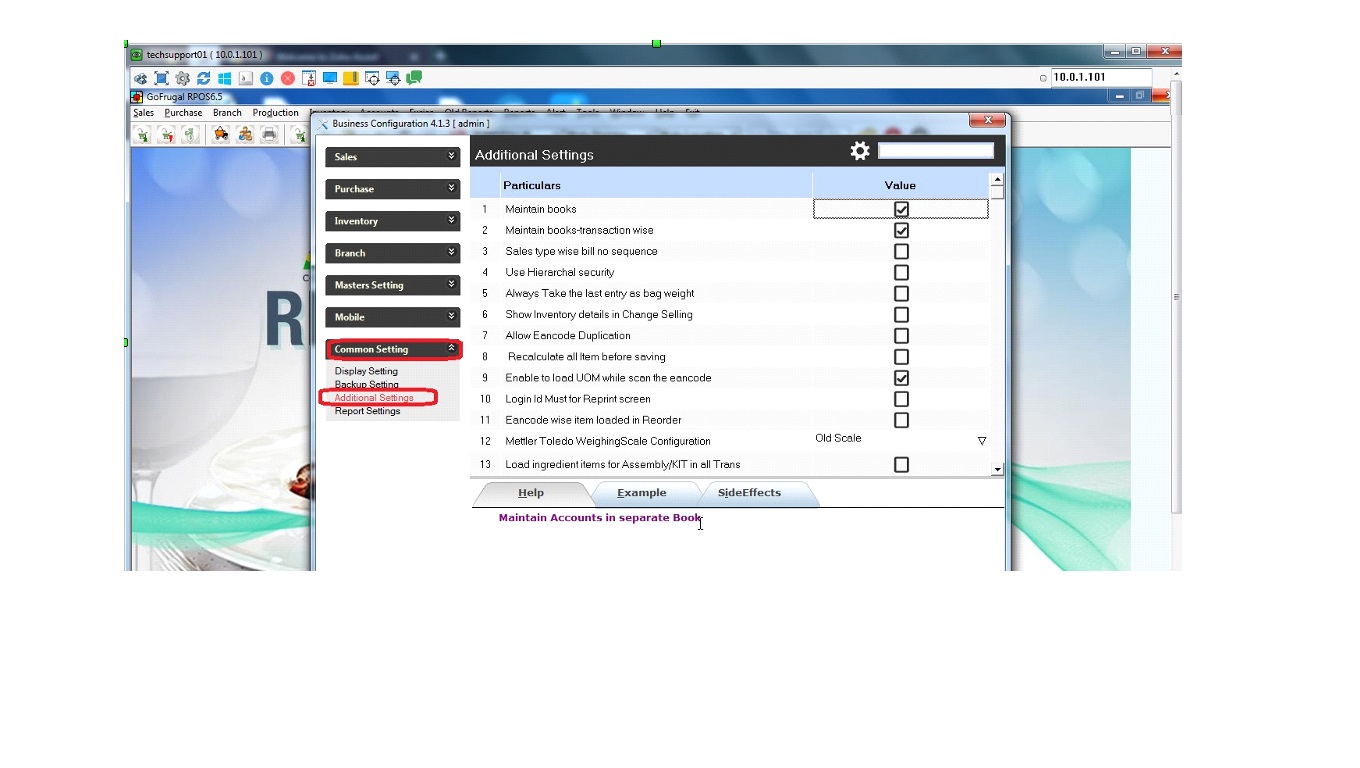Click the 10.0.1.101 address field
The width and height of the screenshot is (1360, 768).
coord(1101,77)
